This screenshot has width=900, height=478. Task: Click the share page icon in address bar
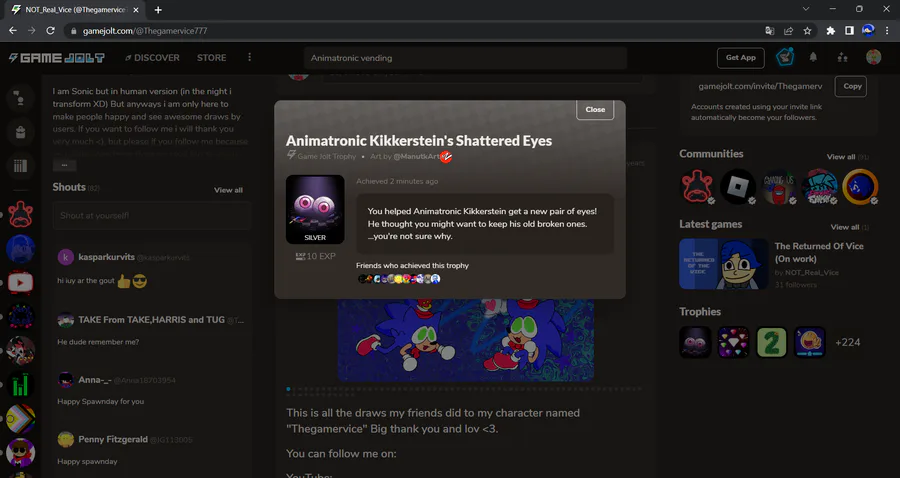[x=788, y=31]
